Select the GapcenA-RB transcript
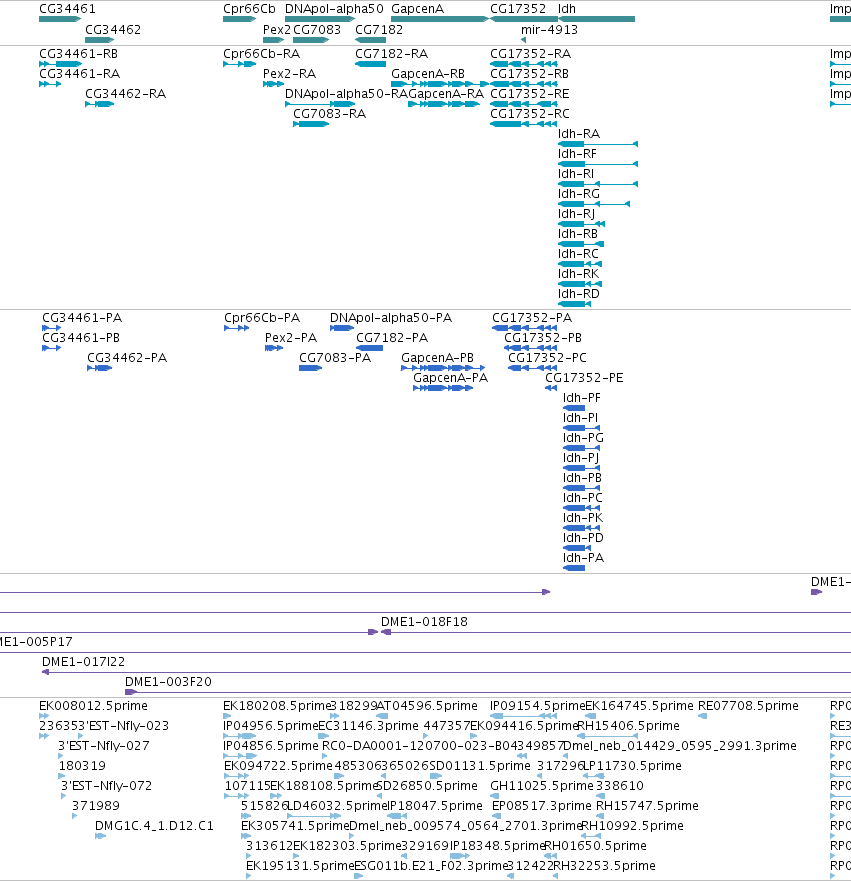 tap(440, 84)
